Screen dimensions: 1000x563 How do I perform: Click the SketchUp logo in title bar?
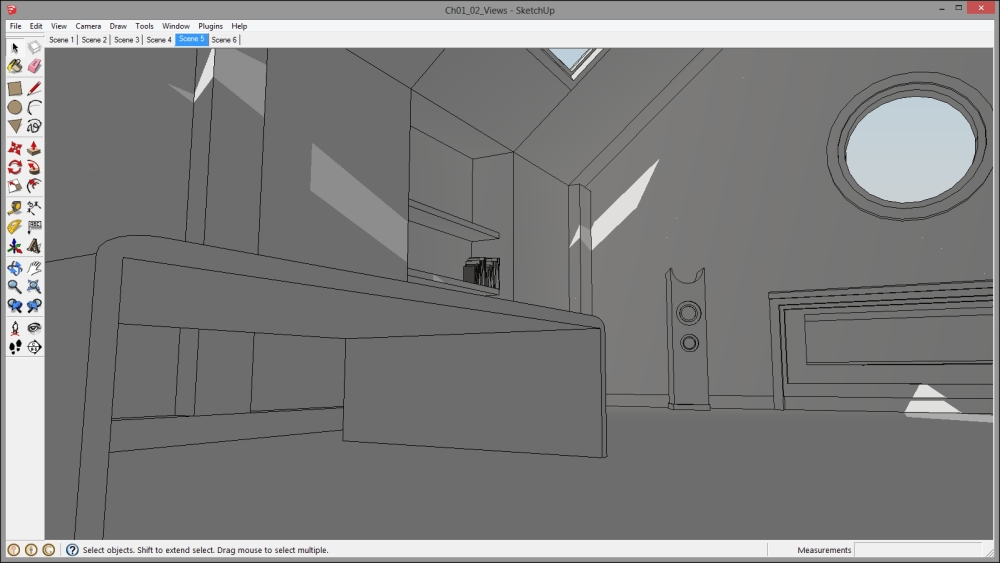pyautogui.click(x=11, y=10)
